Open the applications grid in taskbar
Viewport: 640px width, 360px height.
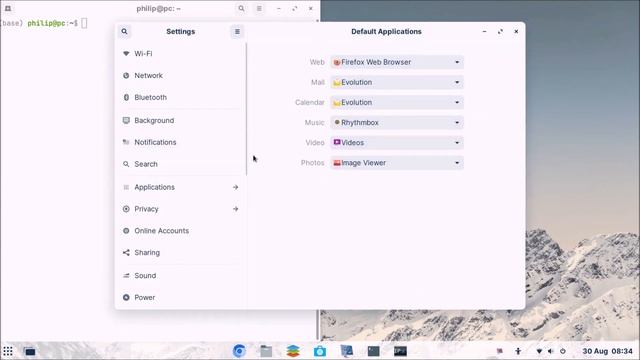pos(8,351)
